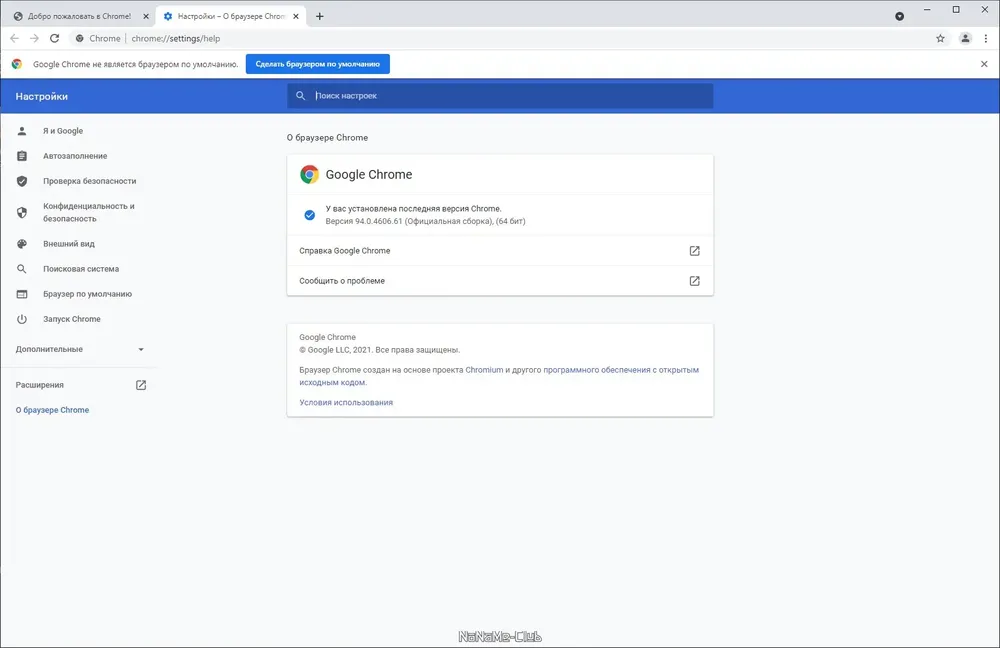
Task: Dismiss the default browser infobar
Action: (x=984, y=64)
